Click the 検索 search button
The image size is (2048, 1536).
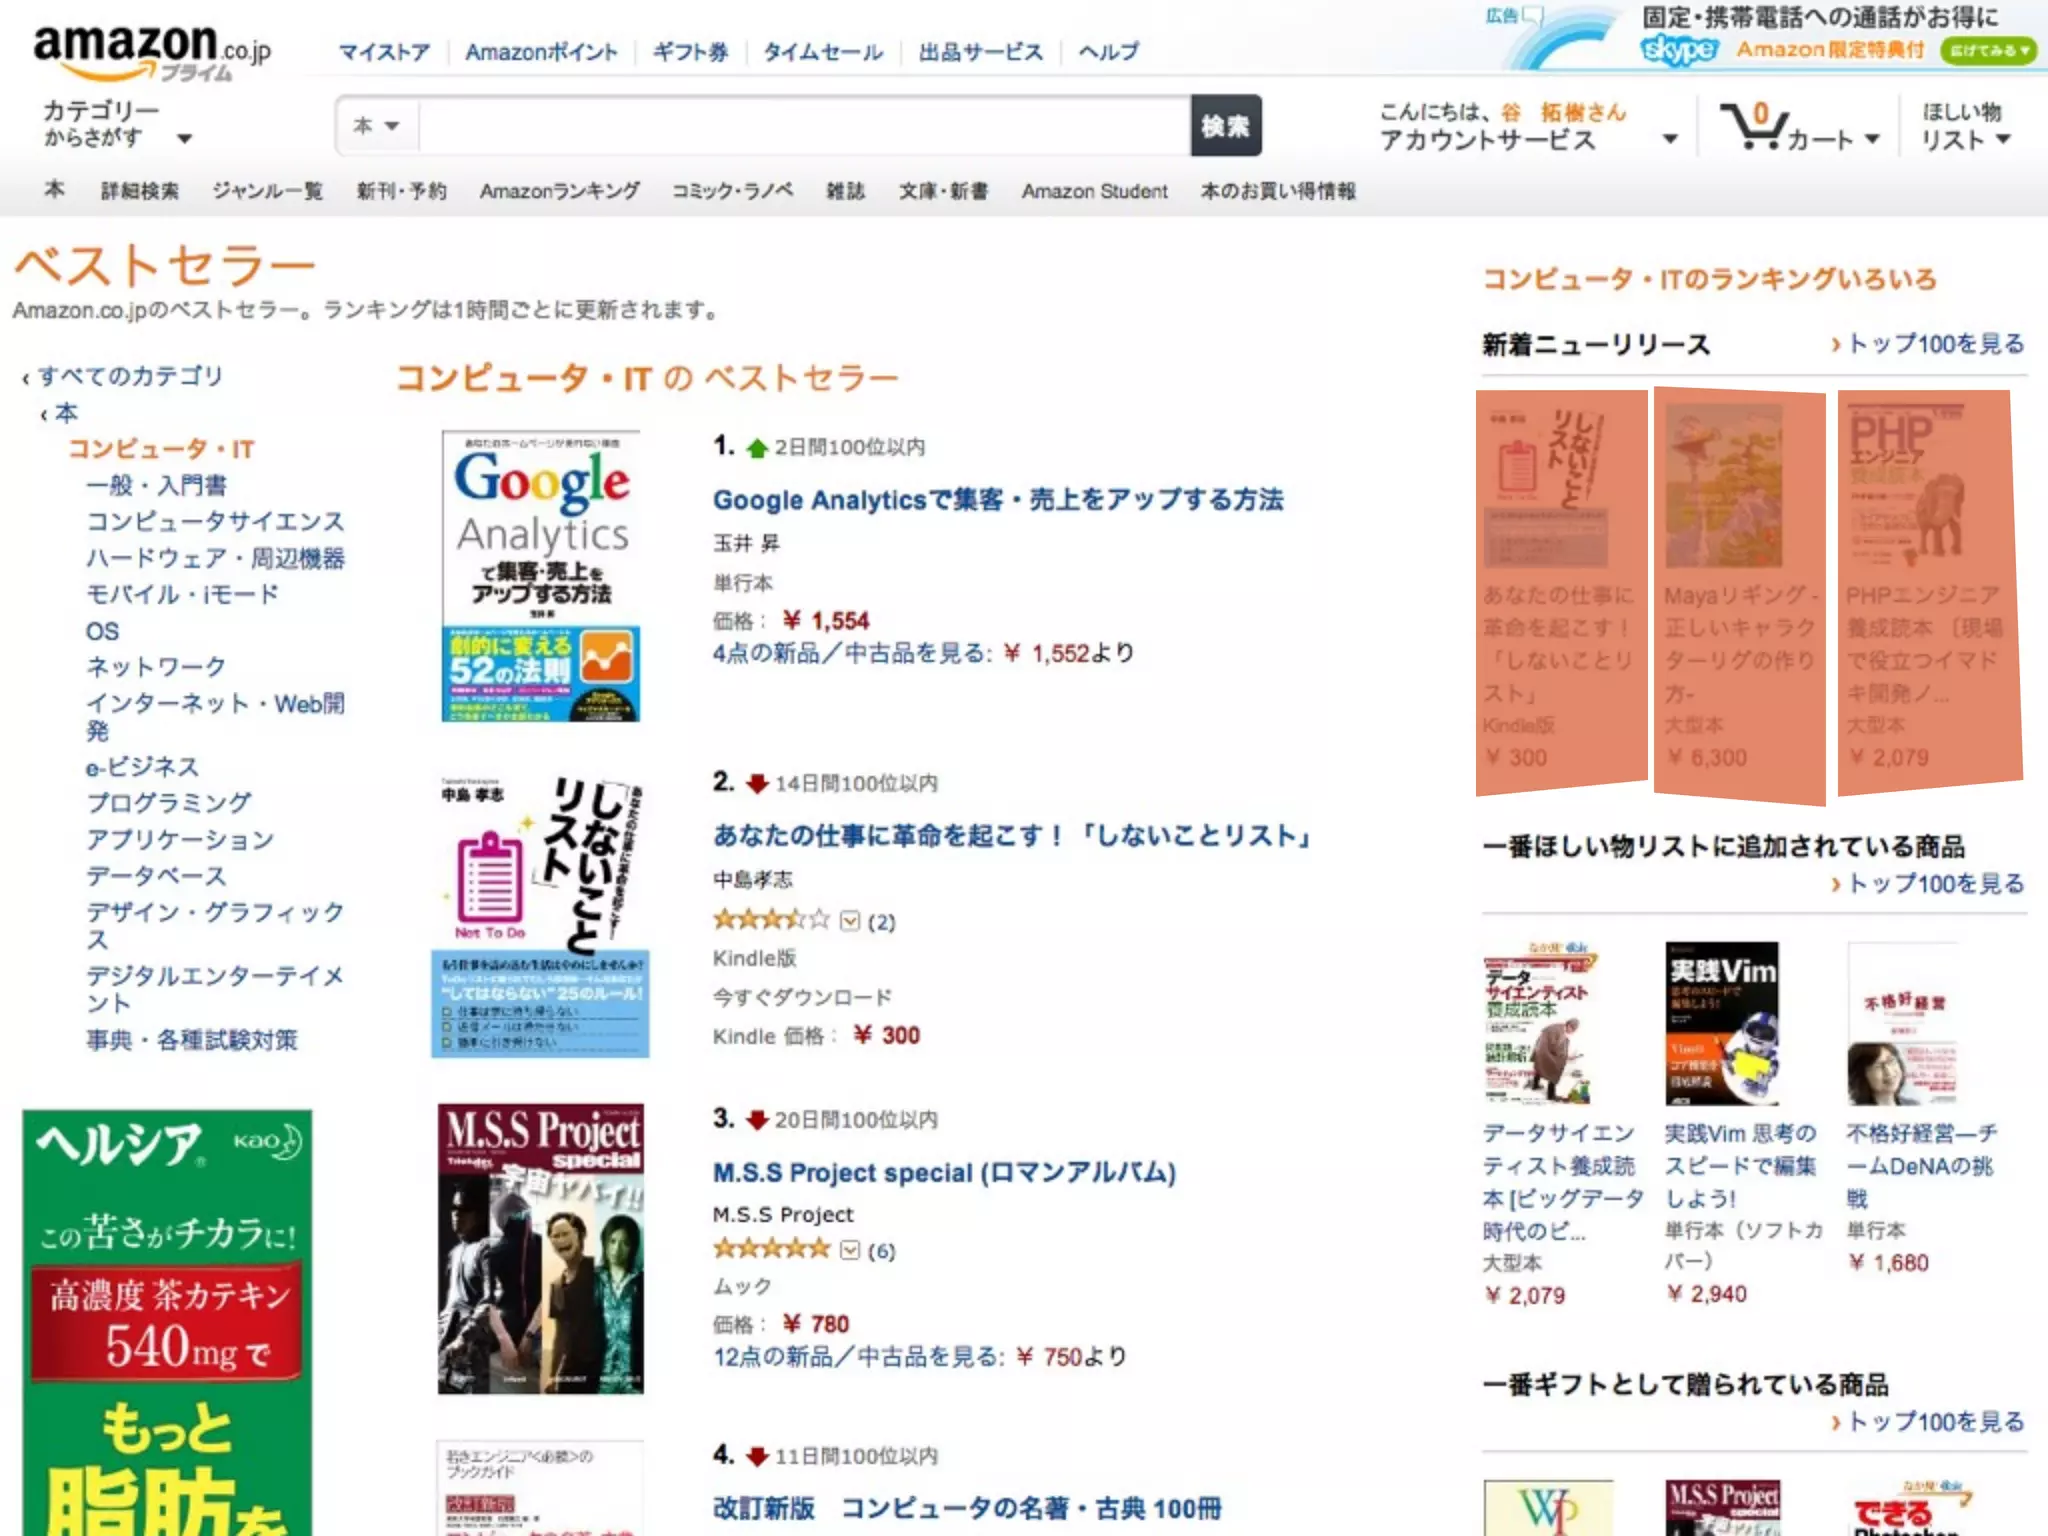point(1226,126)
